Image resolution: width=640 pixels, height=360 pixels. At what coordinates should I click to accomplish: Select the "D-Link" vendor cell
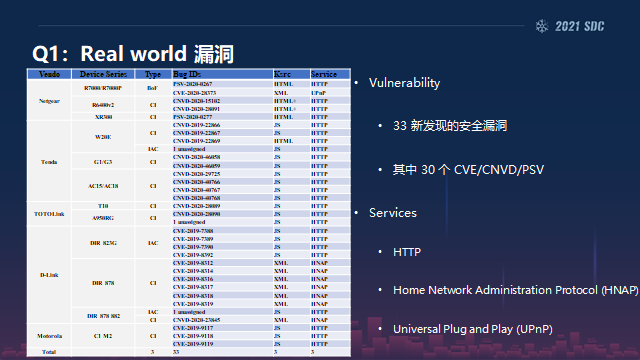(49, 275)
